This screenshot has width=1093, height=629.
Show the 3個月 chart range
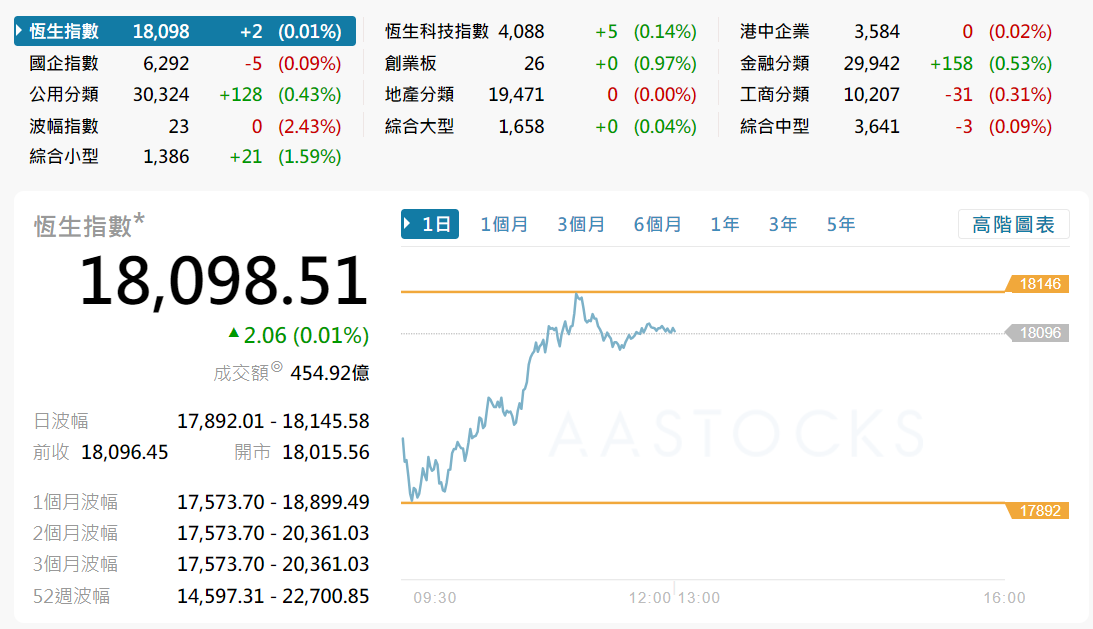click(x=581, y=224)
